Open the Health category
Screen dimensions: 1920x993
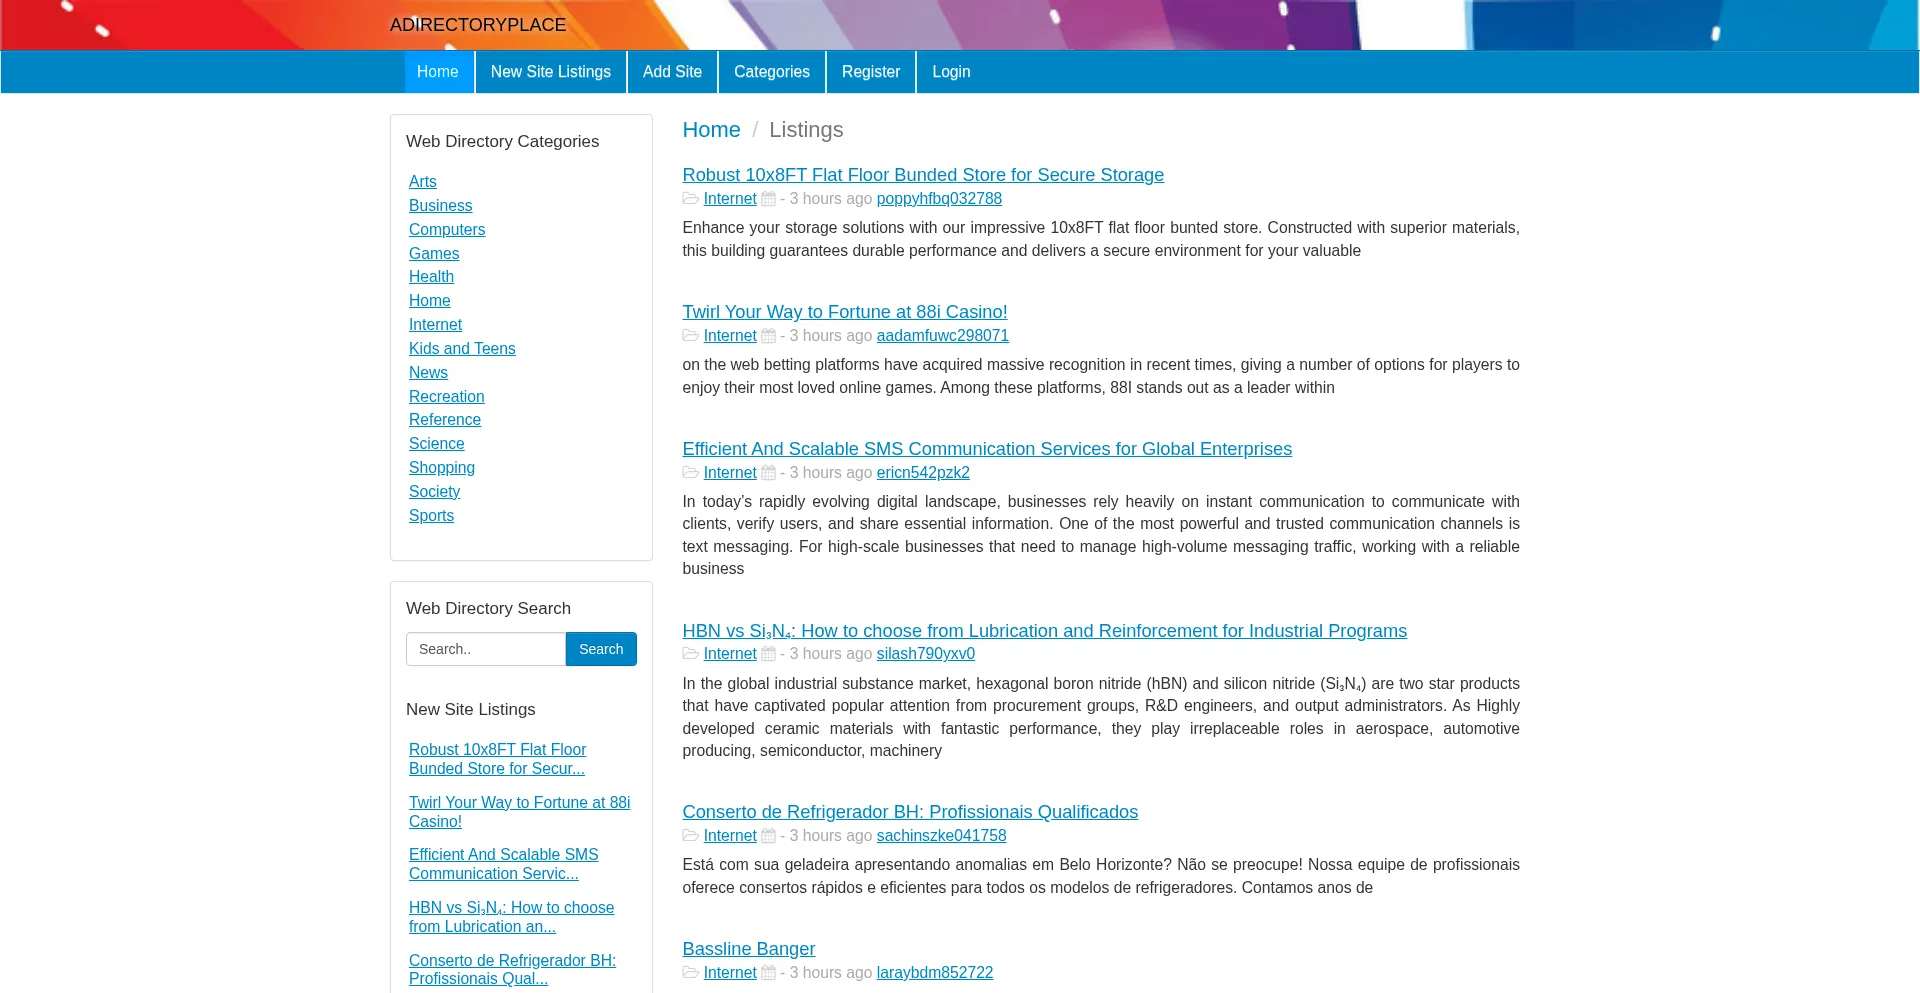tap(431, 277)
